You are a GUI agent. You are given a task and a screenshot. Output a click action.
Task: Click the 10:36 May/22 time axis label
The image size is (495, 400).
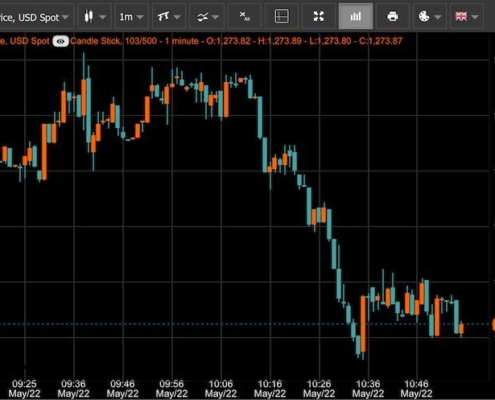coord(368,389)
